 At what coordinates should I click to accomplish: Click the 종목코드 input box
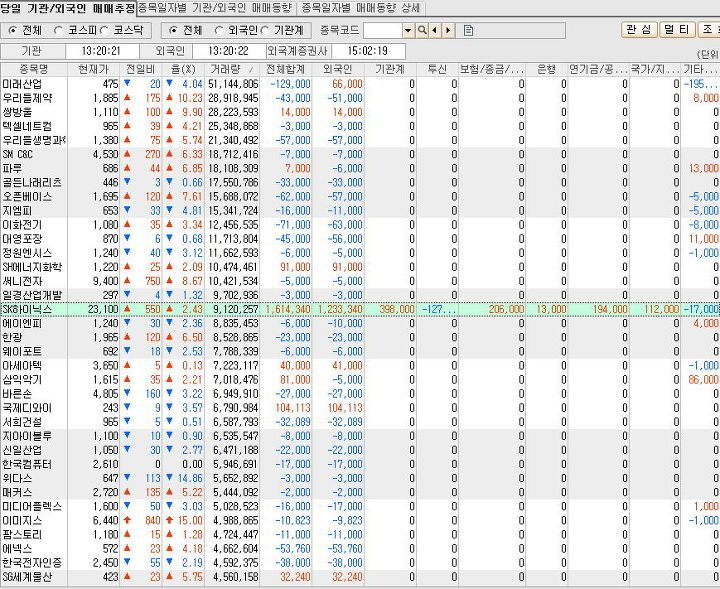point(383,31)
